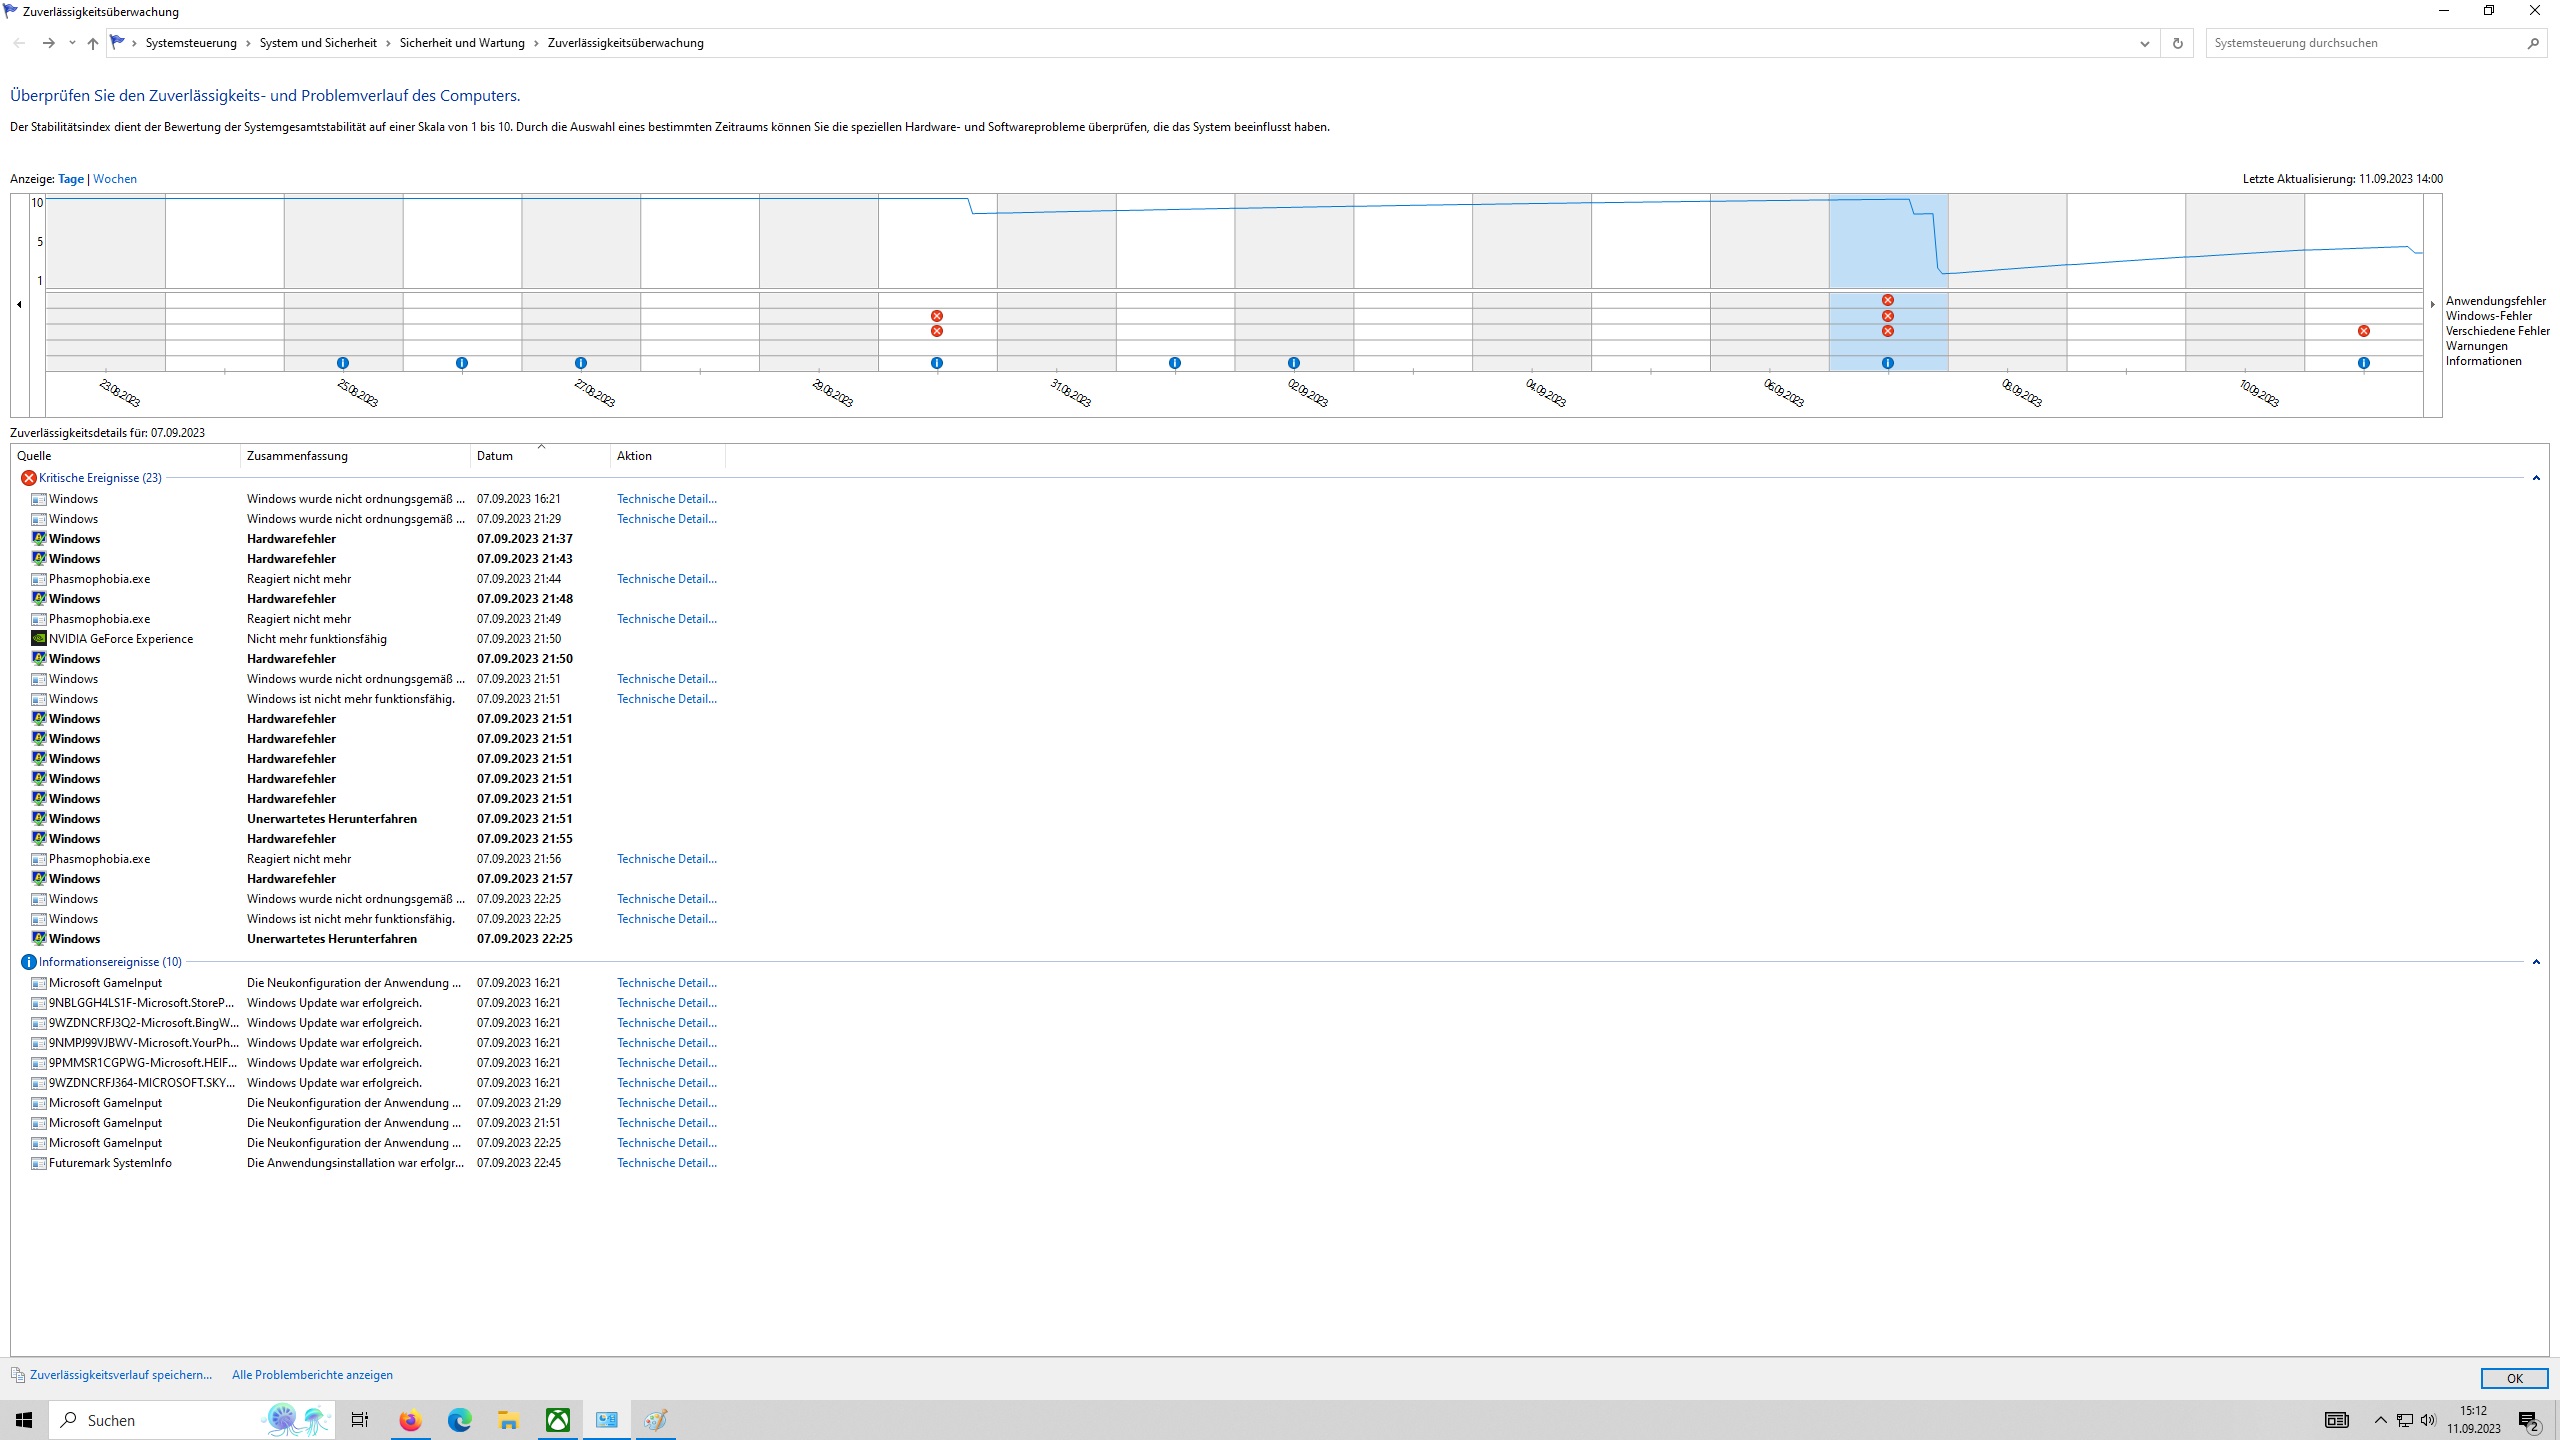Click Zuverlässigkeitsverlauf speichern link
The width and height of the screenshot is (2560, 1440).
120,1375
